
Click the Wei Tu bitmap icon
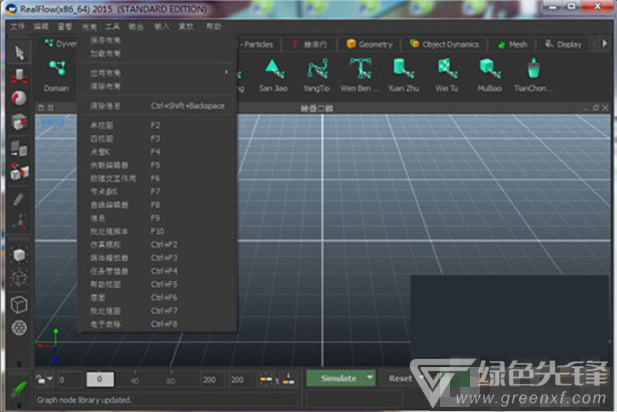click(x=447, y=76)
